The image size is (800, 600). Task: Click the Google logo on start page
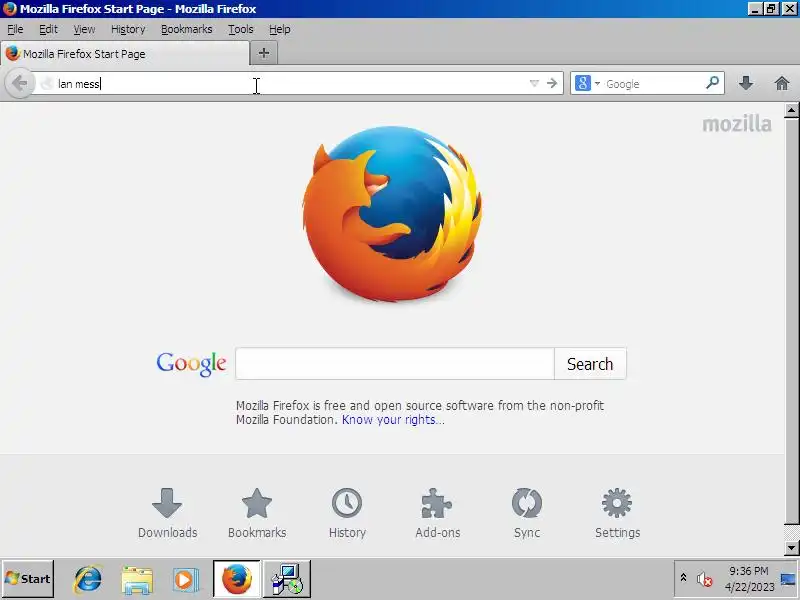(191, 364)
